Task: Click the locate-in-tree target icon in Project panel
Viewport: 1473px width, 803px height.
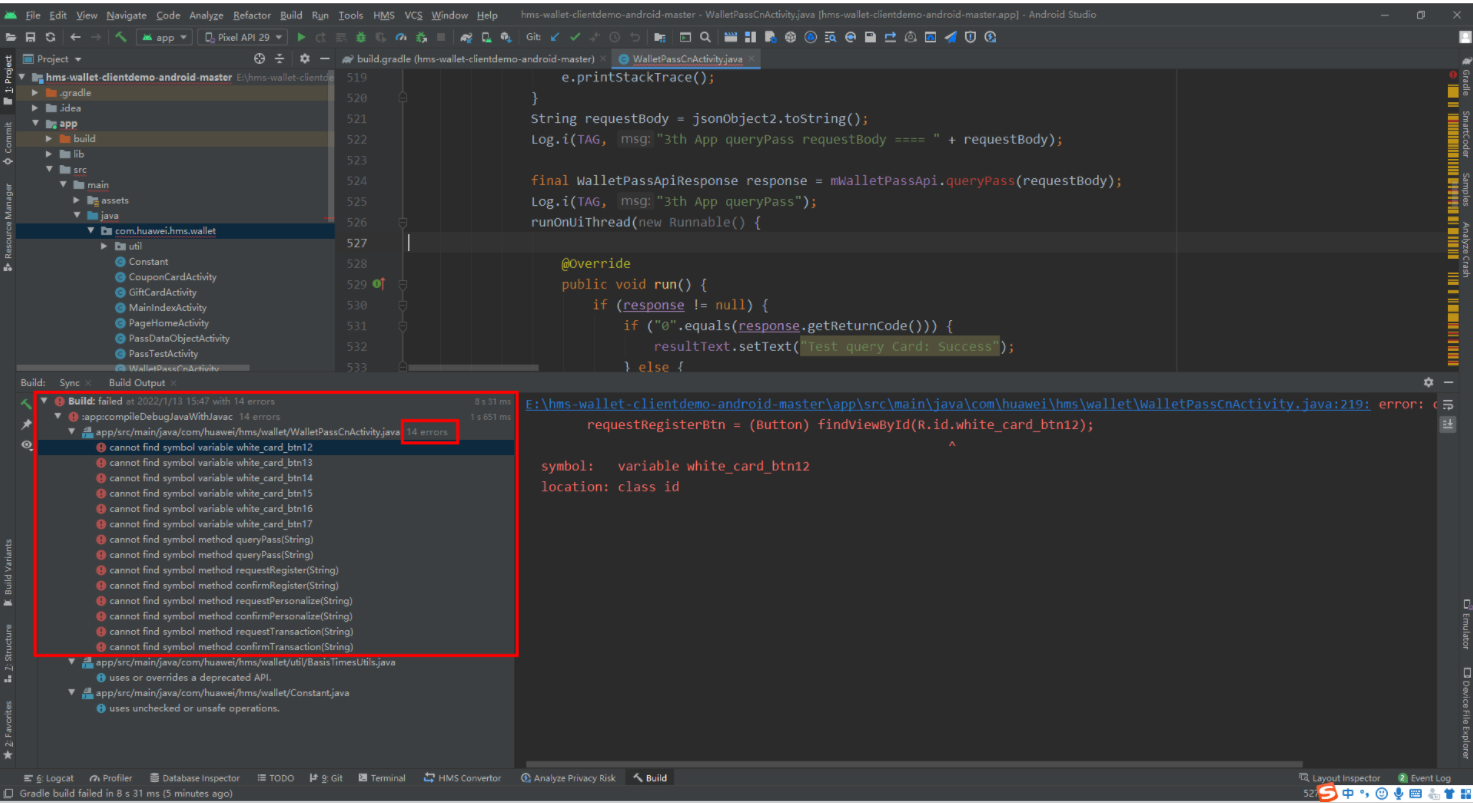Action: (x=260, y=59)
